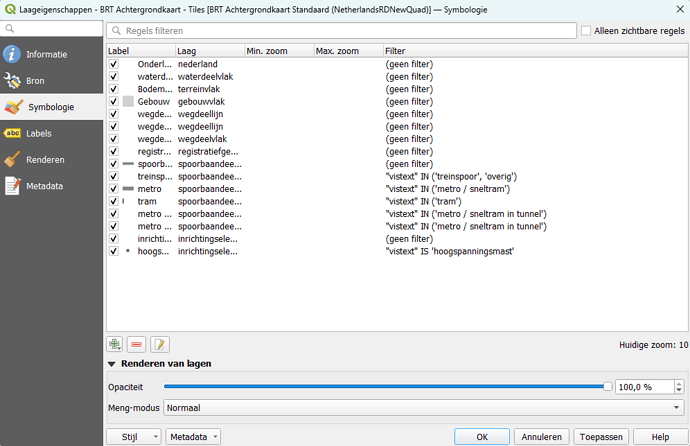This screenshot has height=446, width=690.
Task: Click the Max. zoom column header
Action: 349,51
